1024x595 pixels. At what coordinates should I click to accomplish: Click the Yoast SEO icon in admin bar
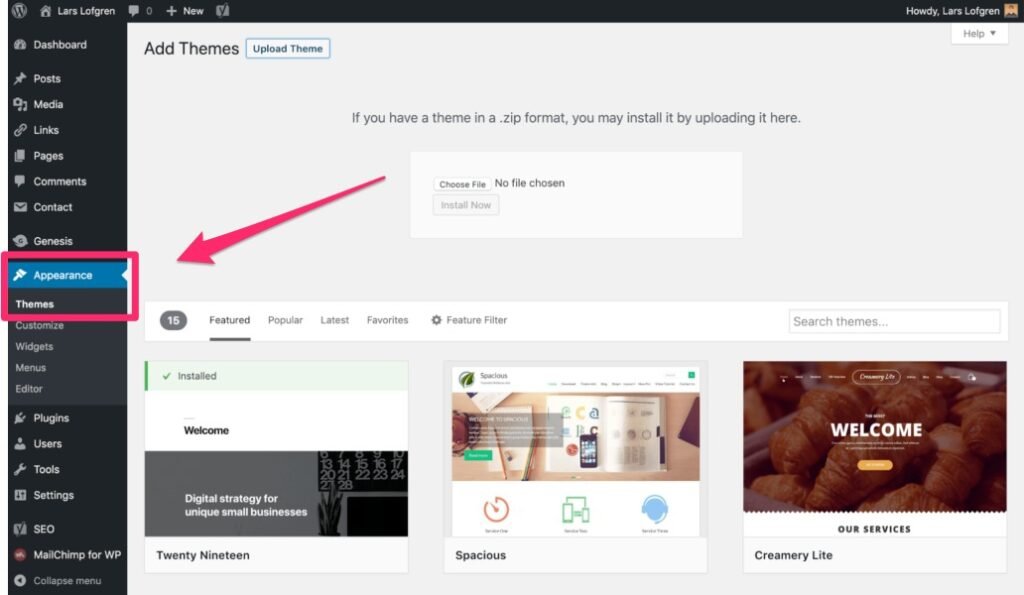coord(223,11)
